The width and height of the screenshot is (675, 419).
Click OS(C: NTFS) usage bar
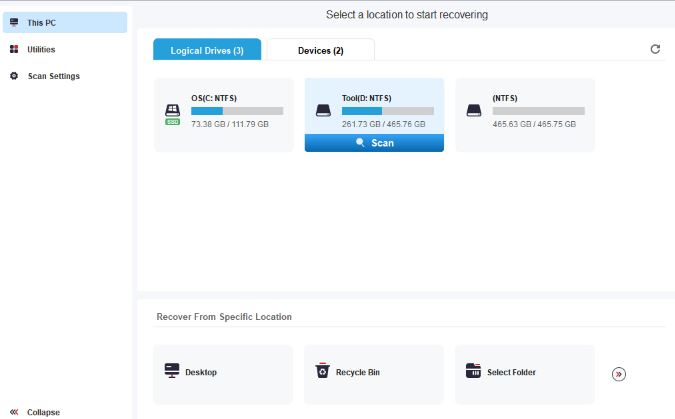click(237, 111)
